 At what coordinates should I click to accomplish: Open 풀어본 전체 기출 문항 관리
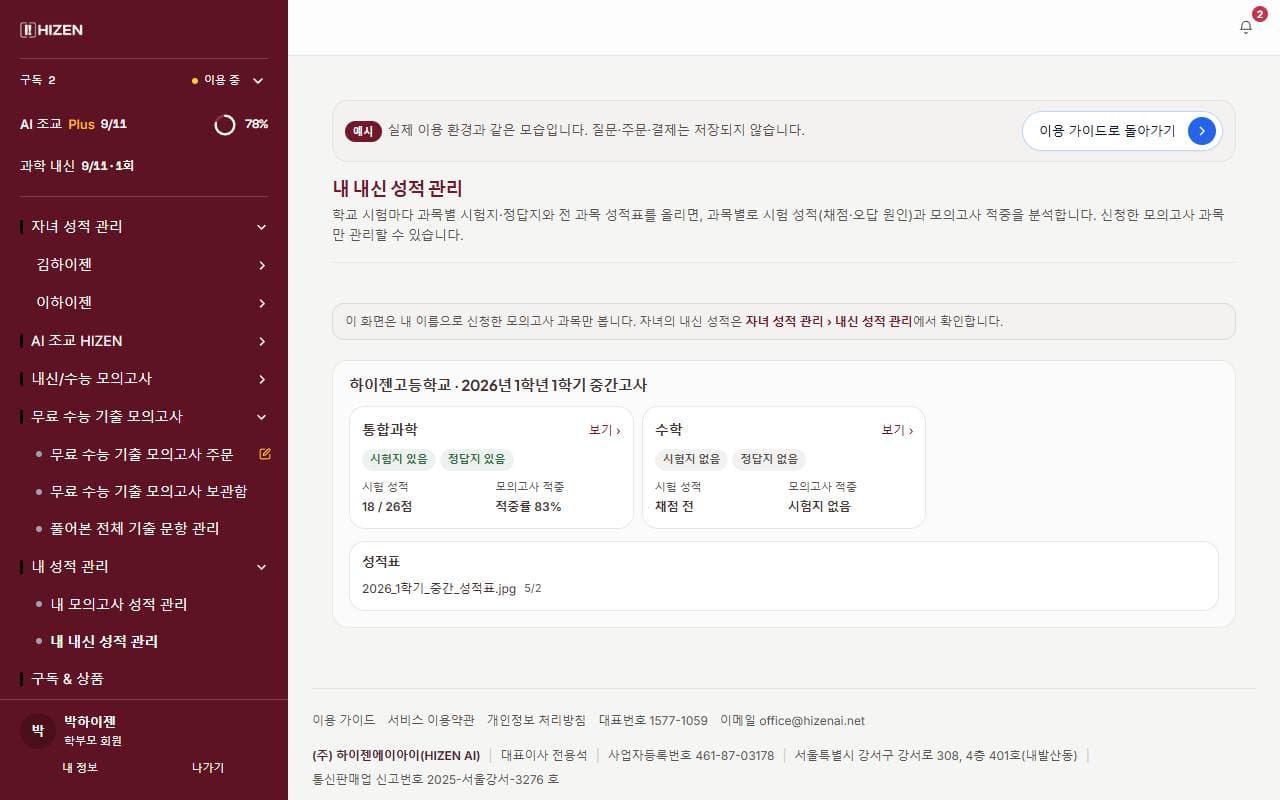(x=135, y=528)
